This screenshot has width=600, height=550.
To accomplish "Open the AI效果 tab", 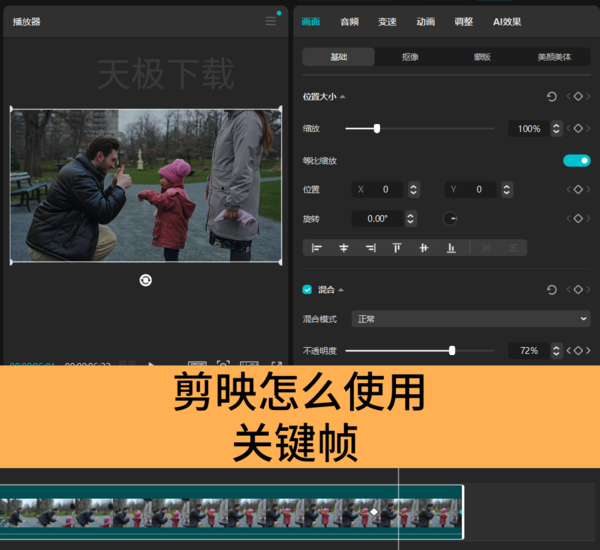I will (x=507, y=22).
